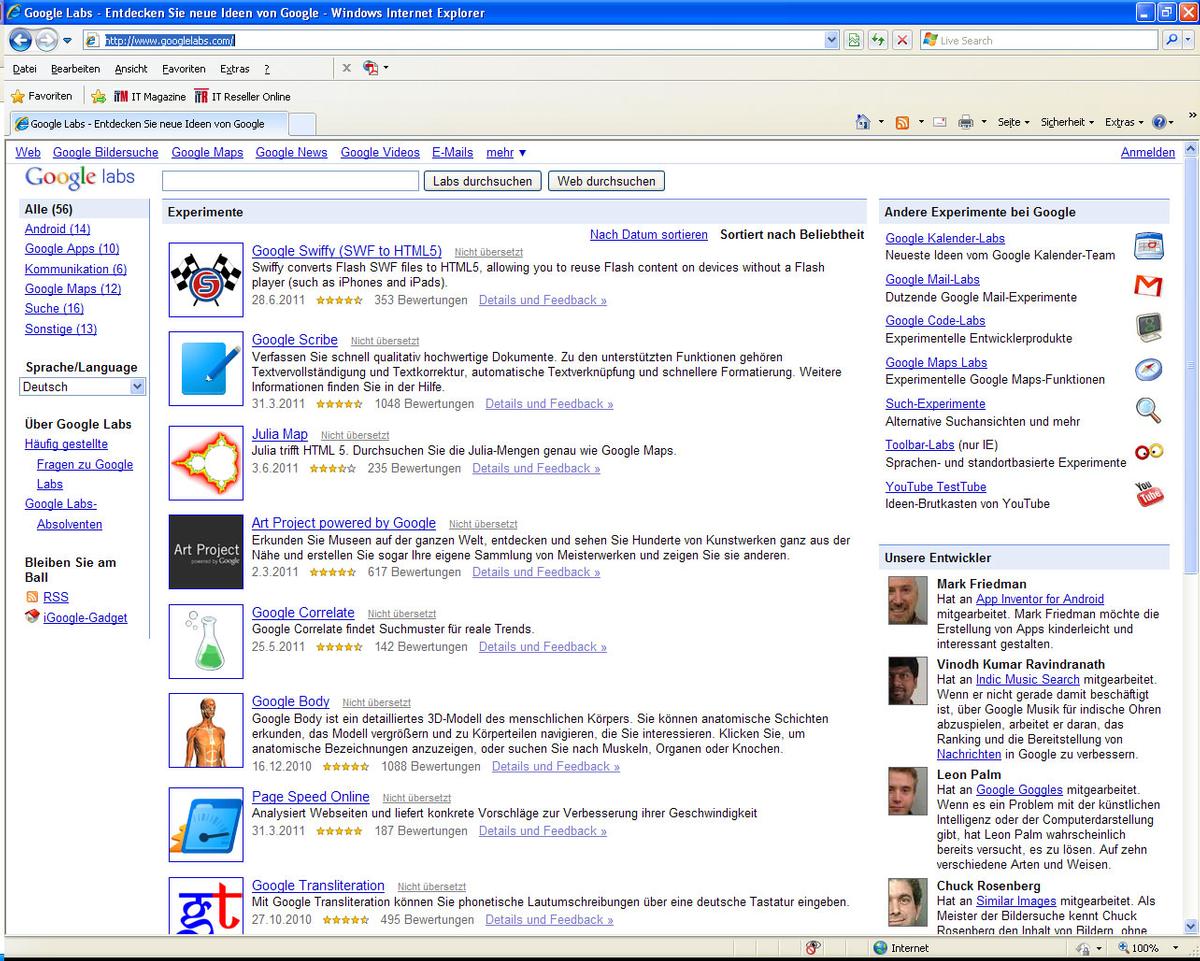Open the Sprache/Language Deutsch dropdown
This screenshot has height=961, width=1200.
83,386
